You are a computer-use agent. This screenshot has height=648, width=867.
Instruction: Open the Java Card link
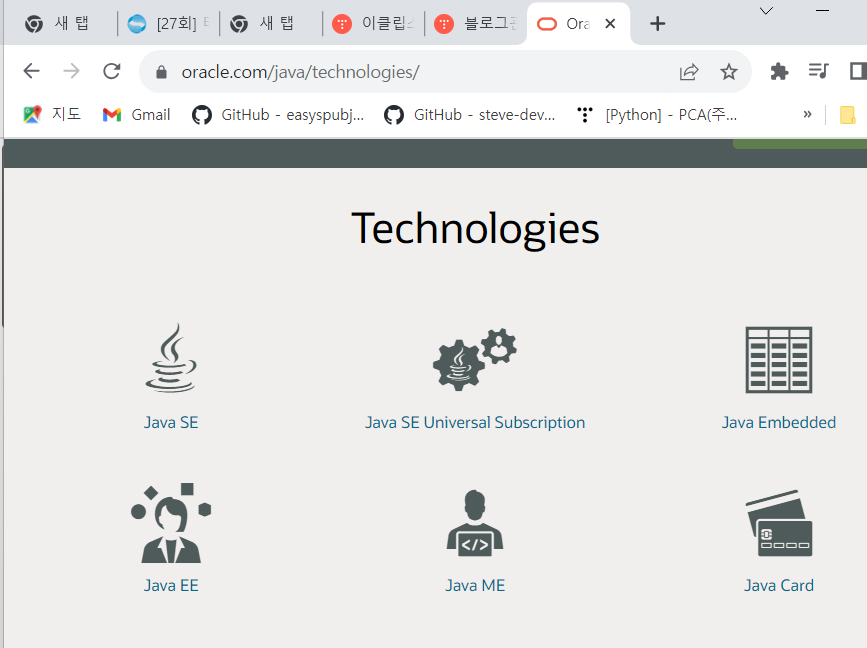tap(779, 586)
